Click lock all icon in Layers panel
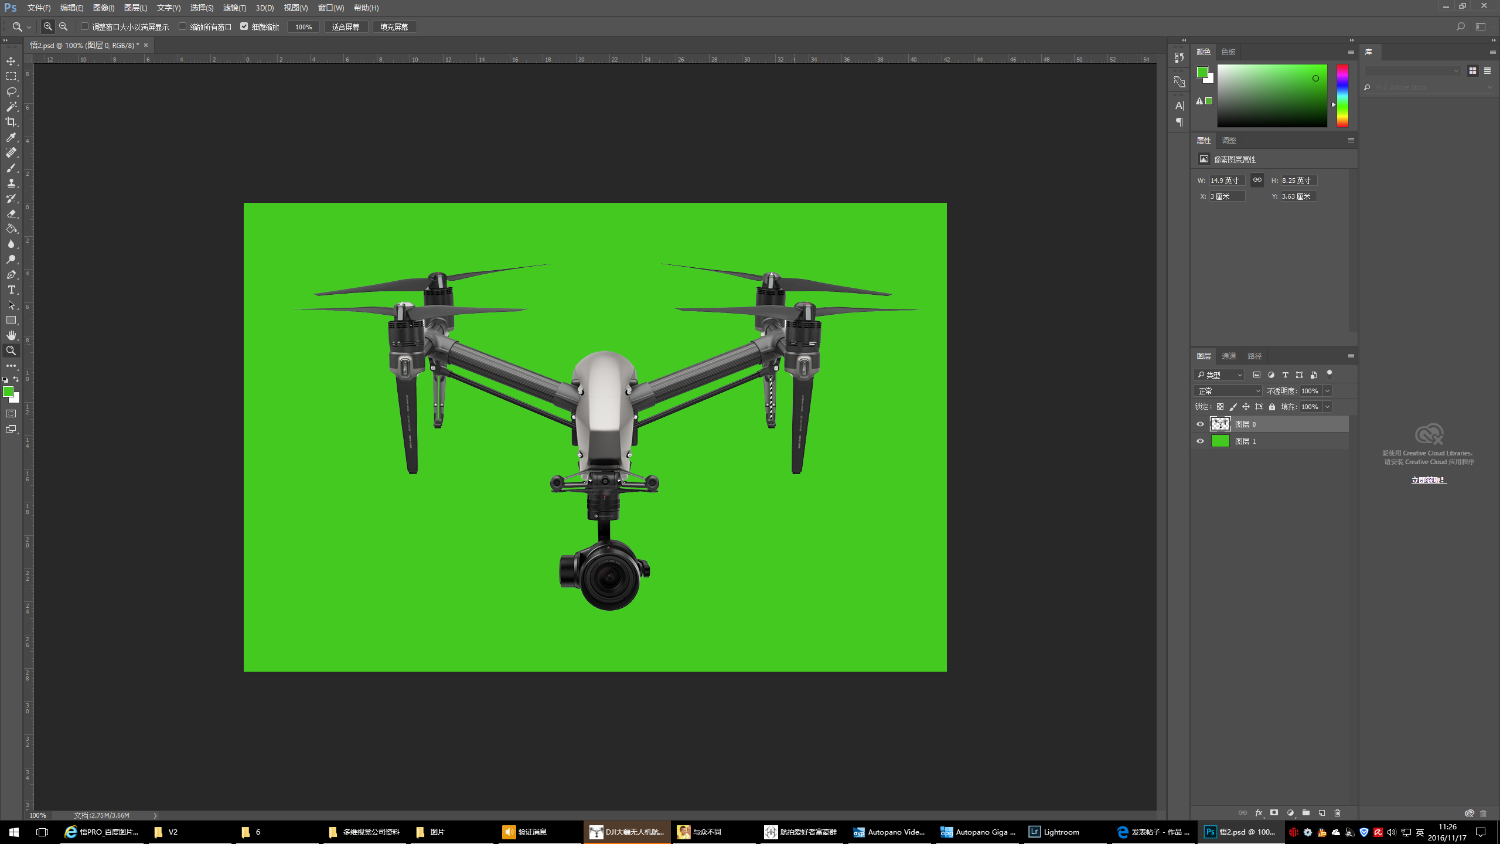The image size is (1500, 844). click(1271, 407)
